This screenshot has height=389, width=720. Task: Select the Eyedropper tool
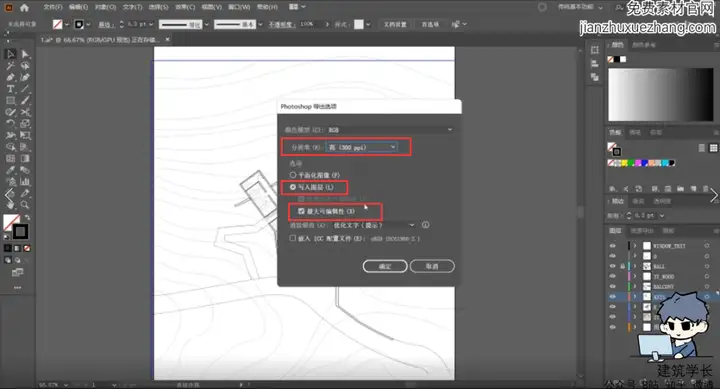pyautogui.click(x=10, y=170)
